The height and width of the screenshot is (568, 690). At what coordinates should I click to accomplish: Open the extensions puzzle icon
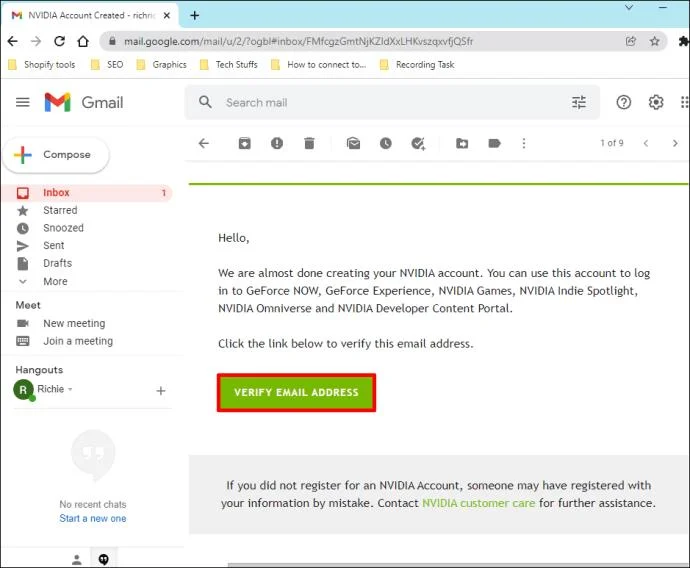pos(684,41)
